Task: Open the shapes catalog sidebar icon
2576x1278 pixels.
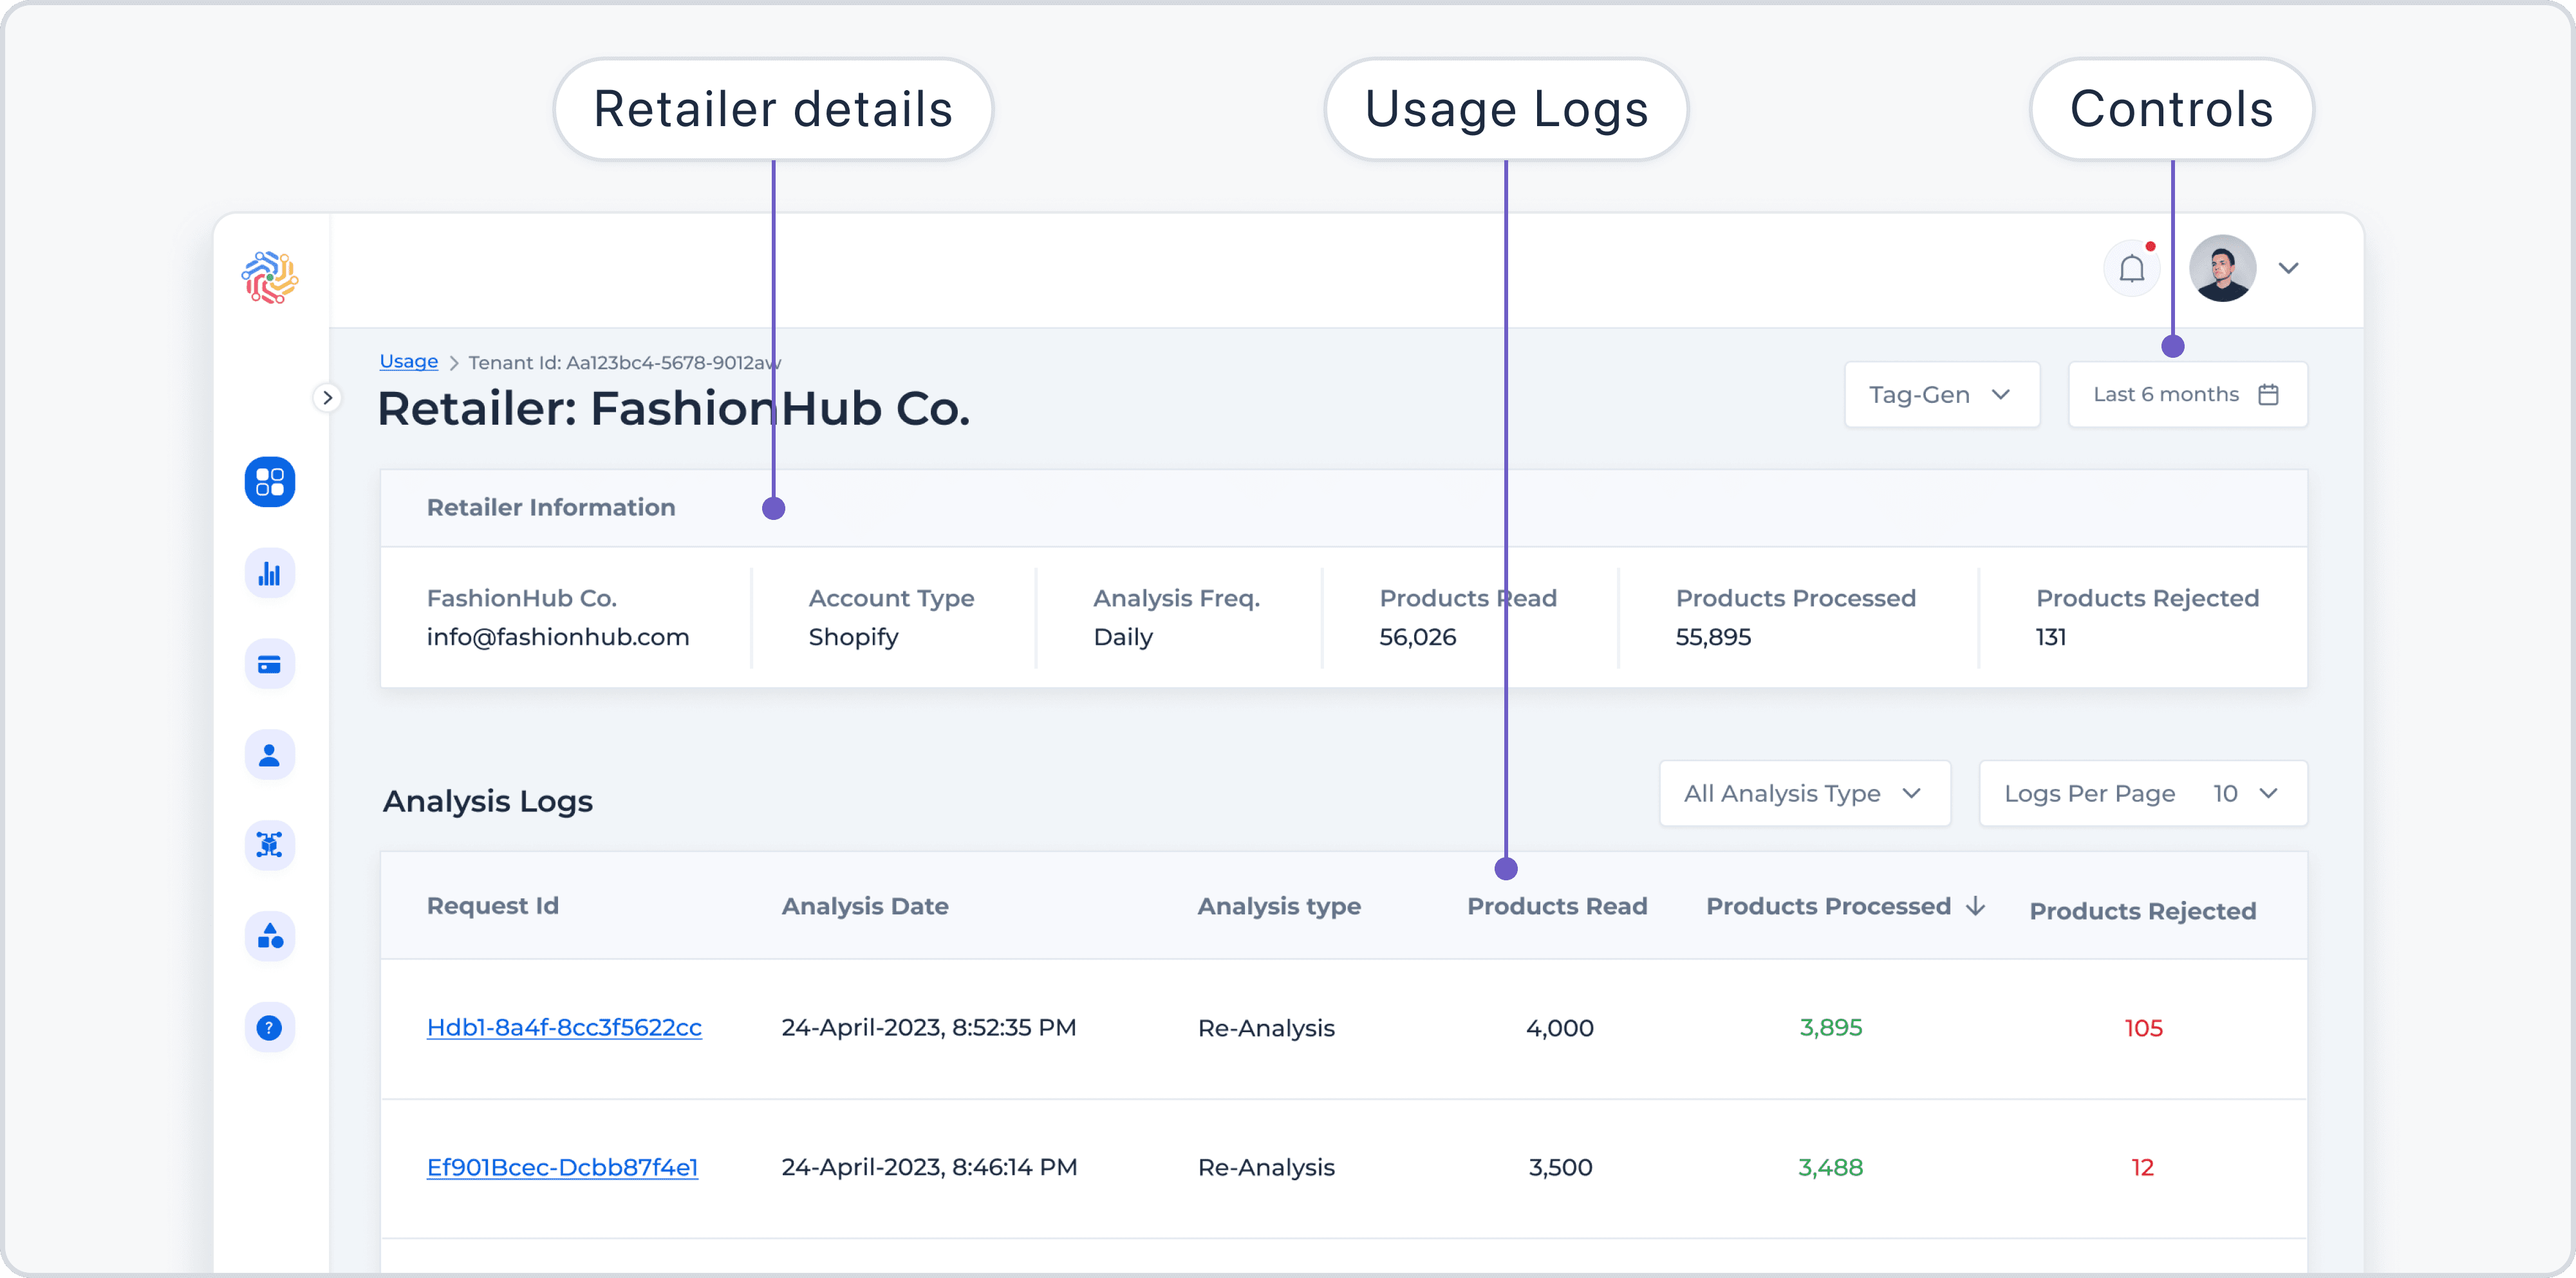Action: pyautogui.click(x=269, y=936)
